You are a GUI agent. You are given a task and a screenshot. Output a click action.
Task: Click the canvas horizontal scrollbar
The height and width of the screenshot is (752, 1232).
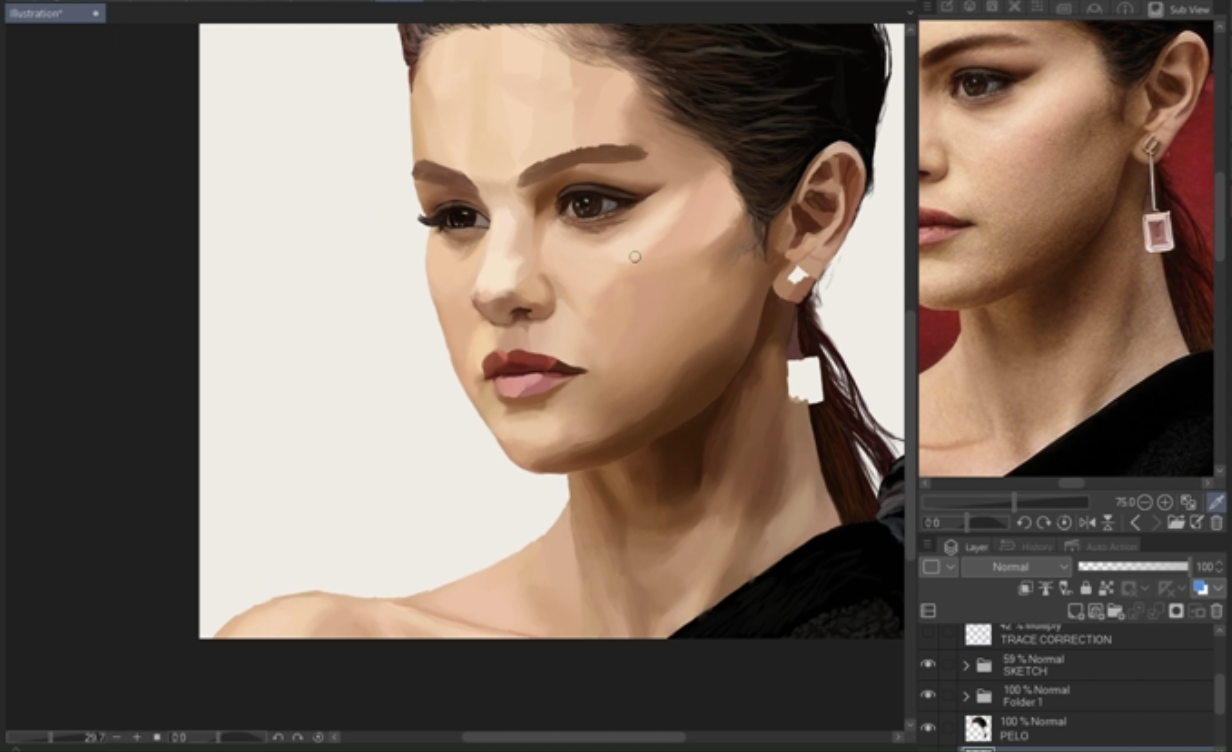(574, 738)
